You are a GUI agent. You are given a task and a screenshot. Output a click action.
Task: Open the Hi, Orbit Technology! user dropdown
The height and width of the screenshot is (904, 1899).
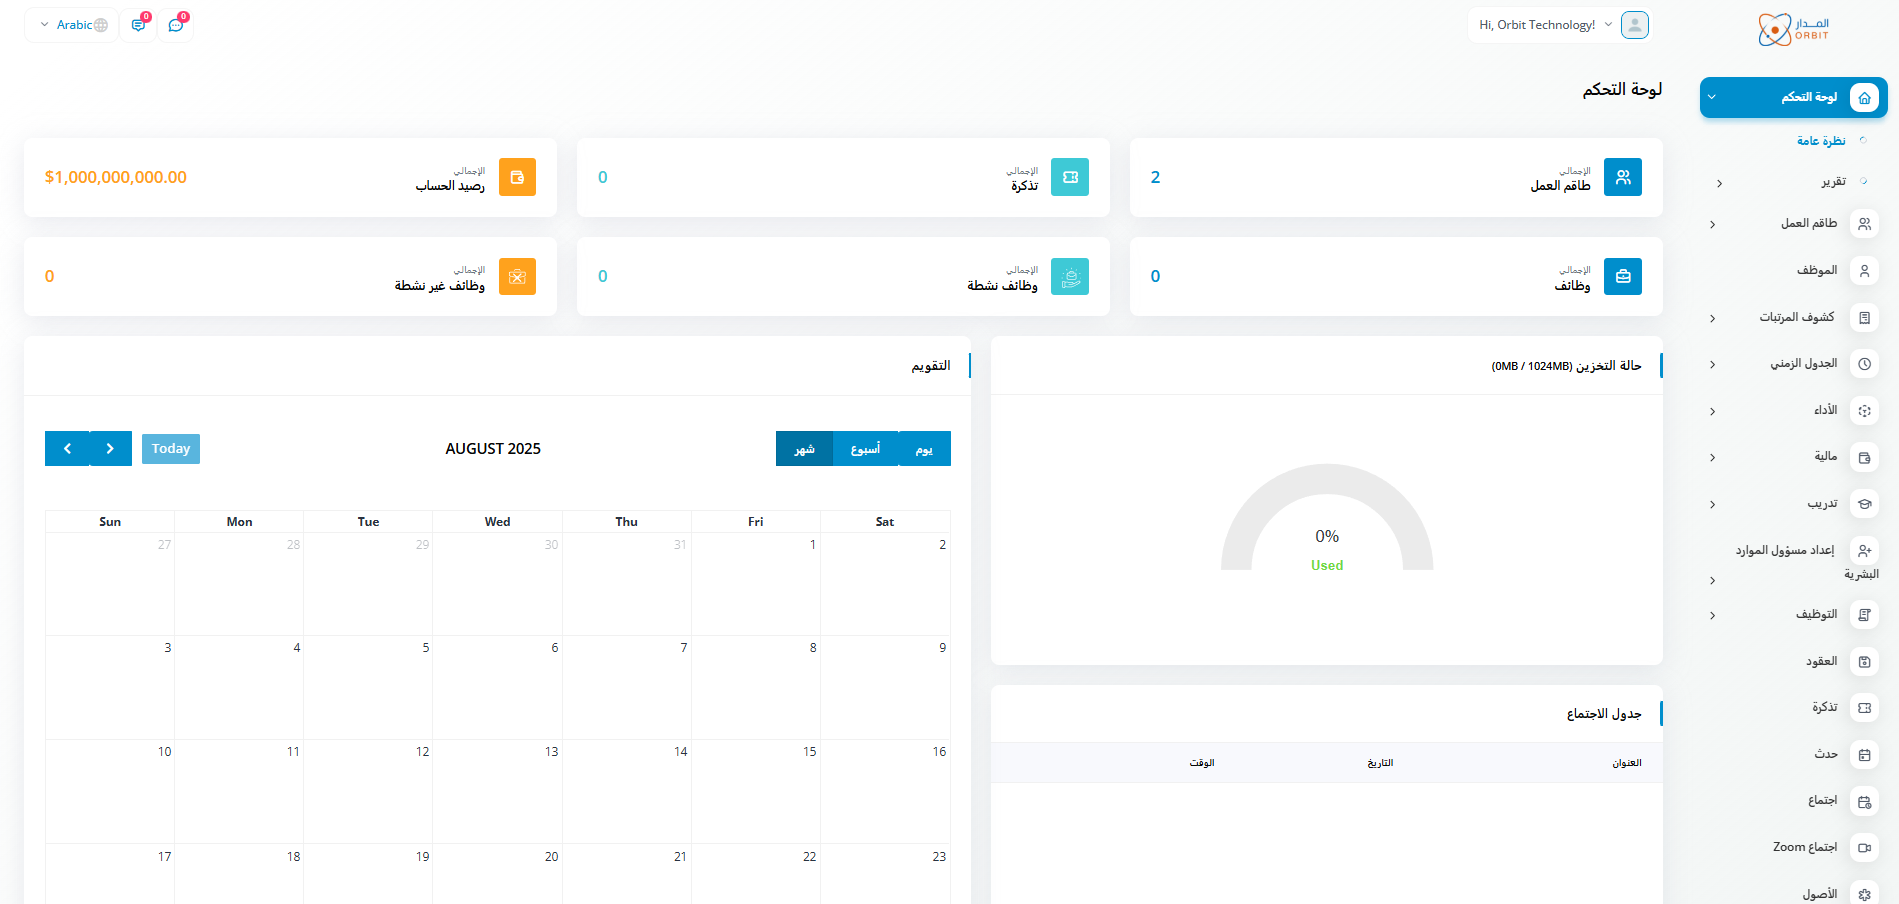(1545, 25)
